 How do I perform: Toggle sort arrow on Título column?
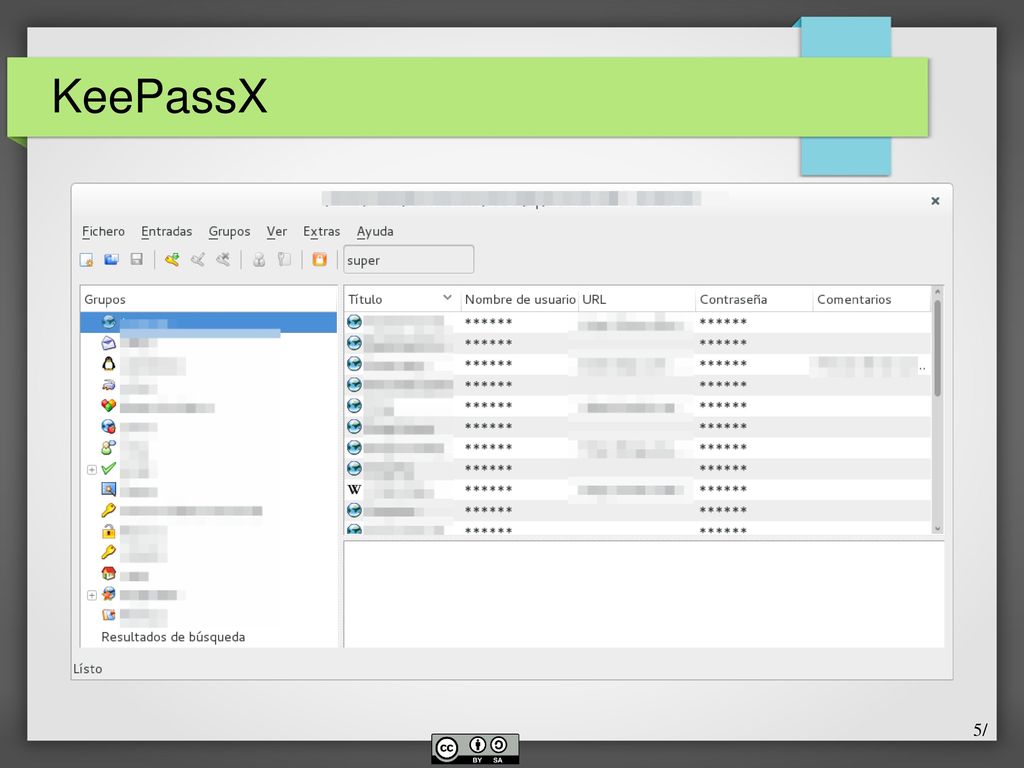pos(447,298)
